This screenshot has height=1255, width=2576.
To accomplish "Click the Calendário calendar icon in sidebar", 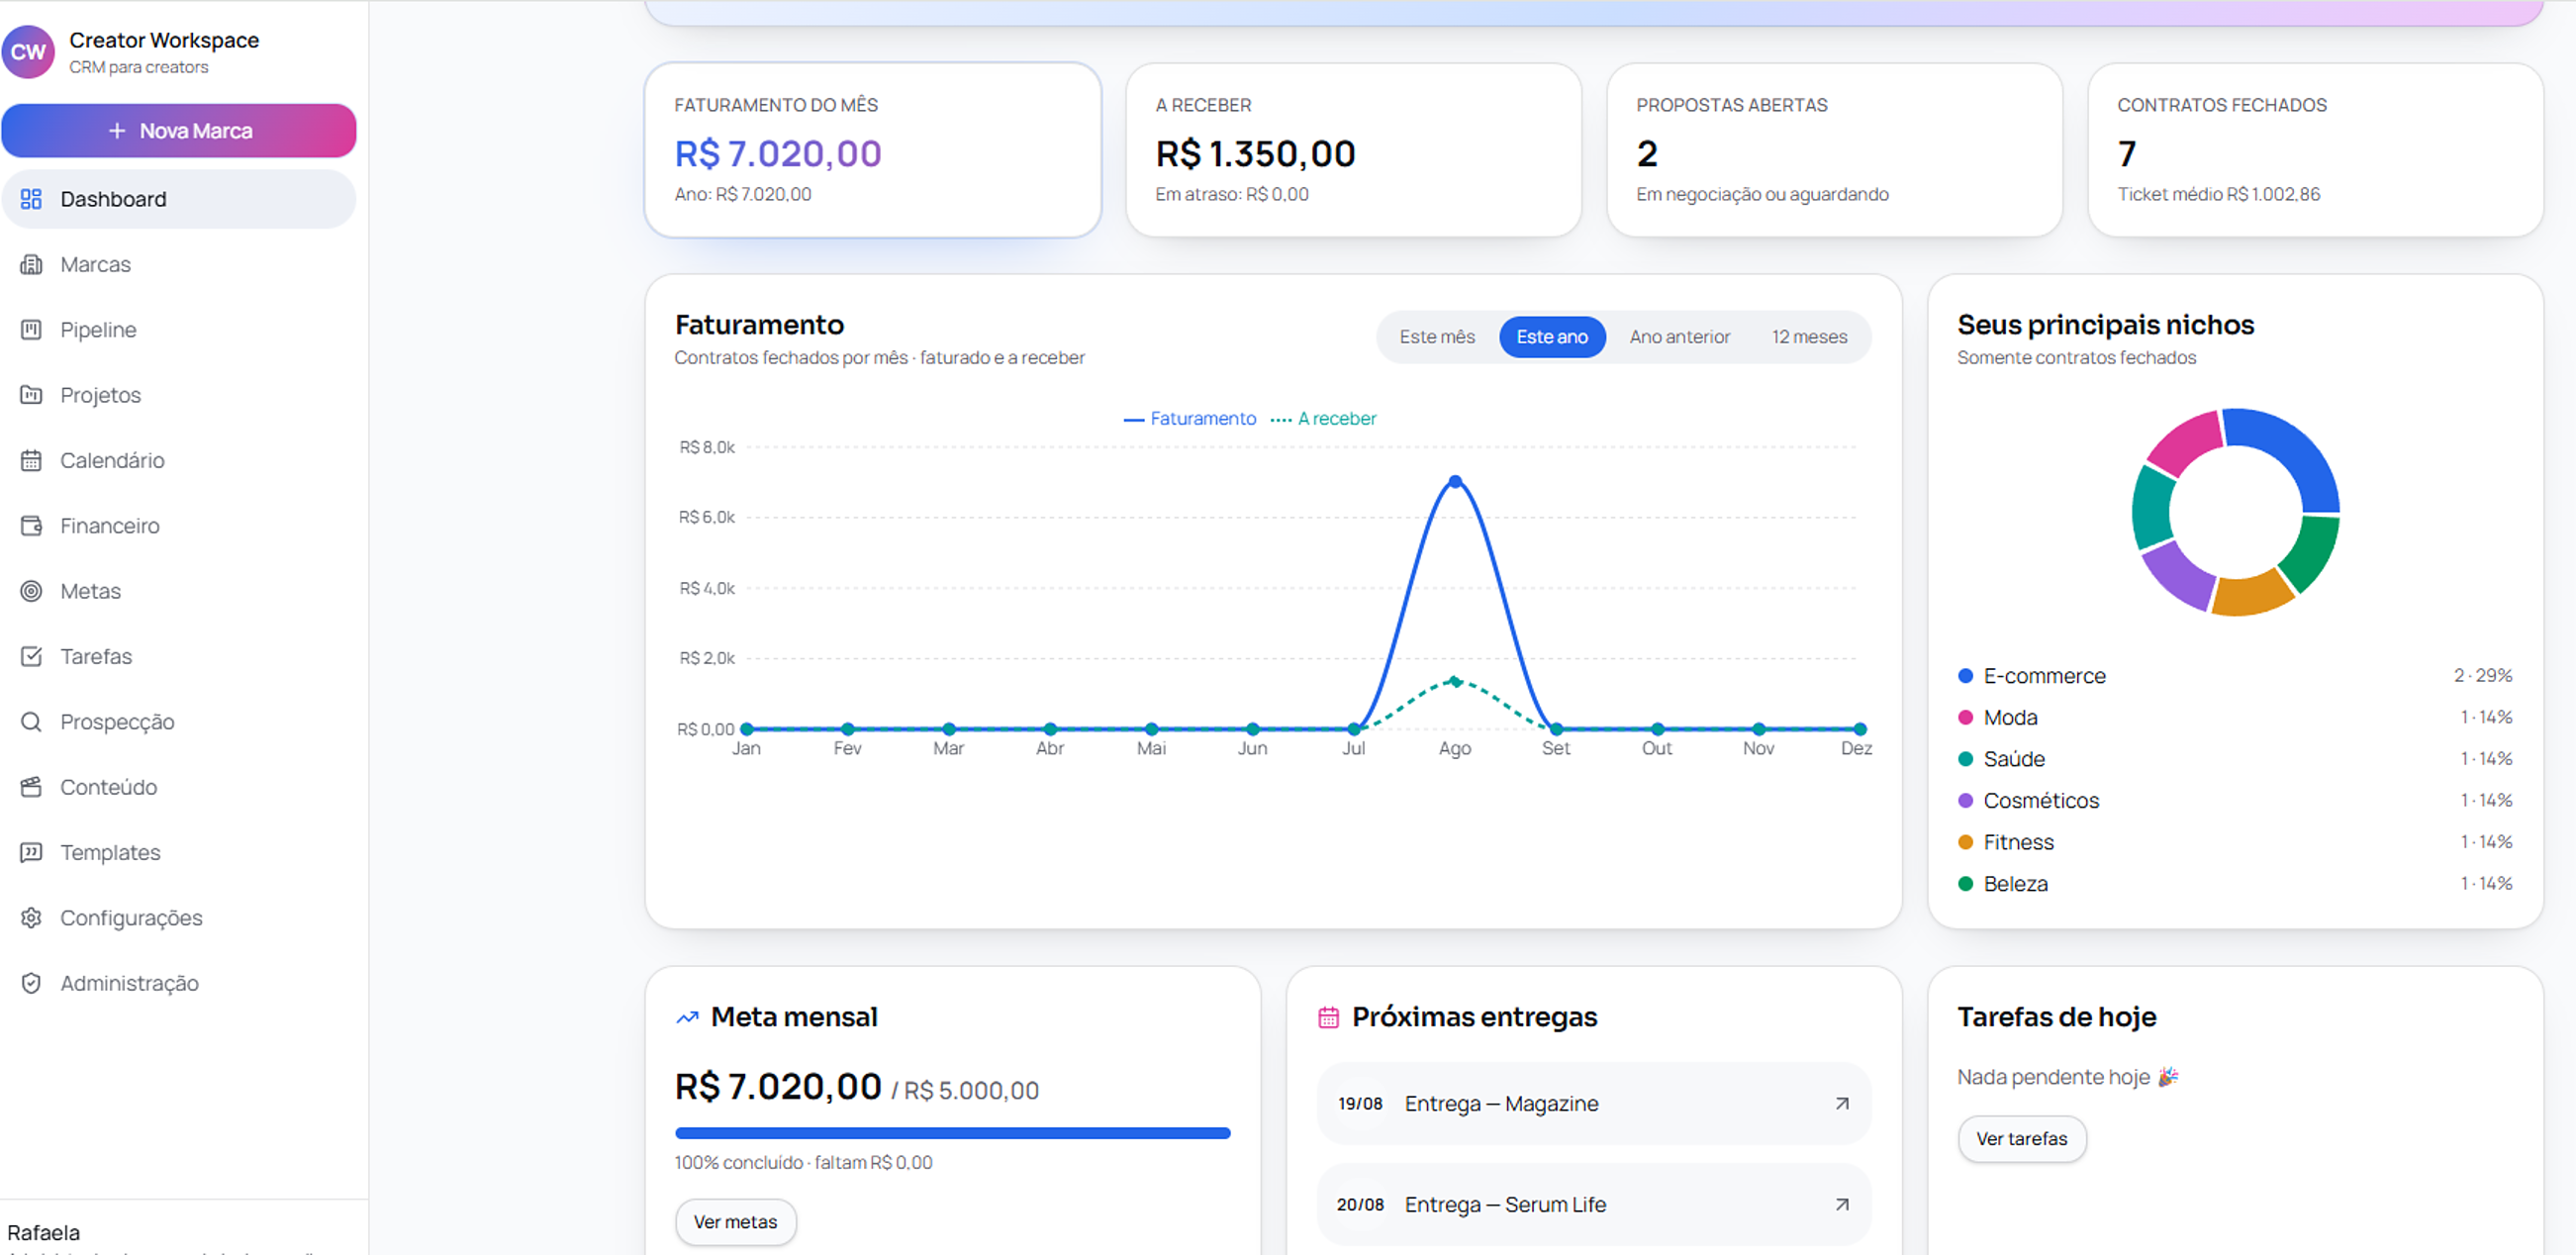I will [31, 460].
